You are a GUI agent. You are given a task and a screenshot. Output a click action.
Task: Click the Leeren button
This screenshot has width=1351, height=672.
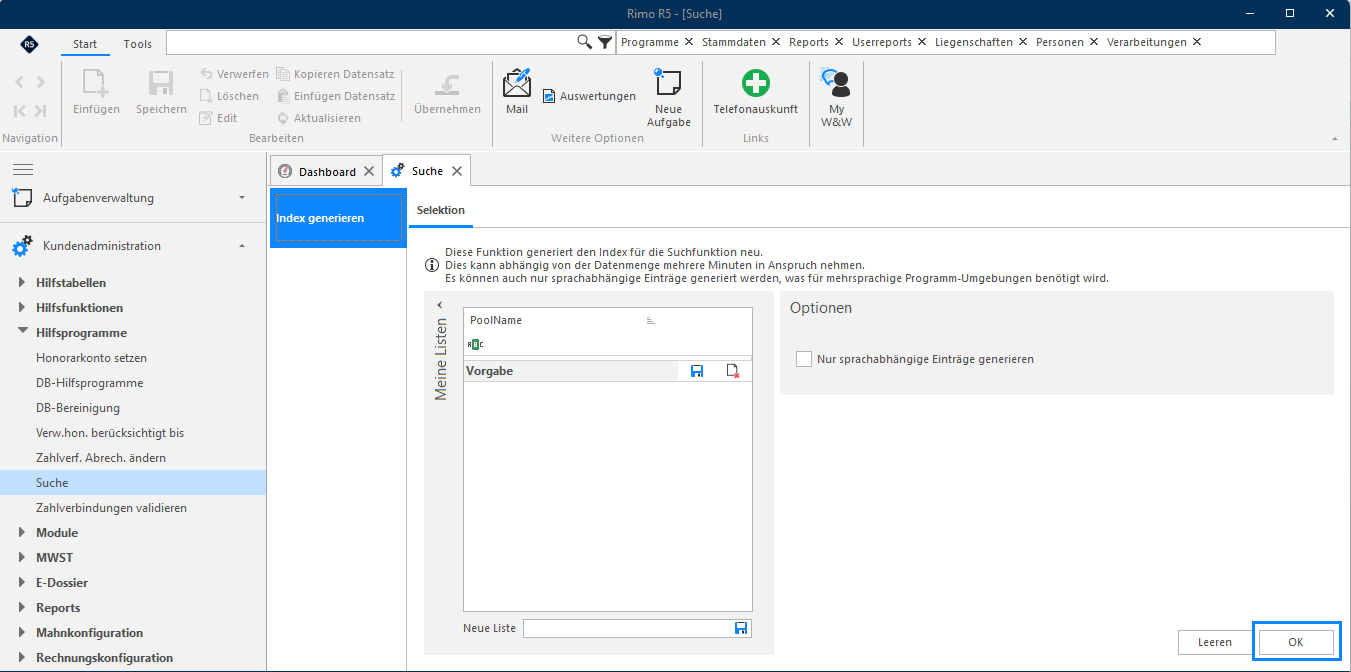coord(1215,642)
